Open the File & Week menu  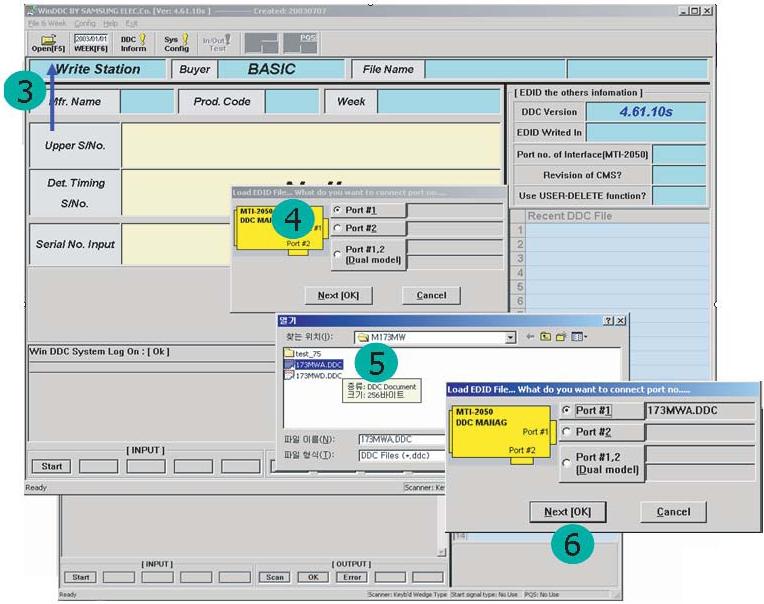[x=47, y=23]
